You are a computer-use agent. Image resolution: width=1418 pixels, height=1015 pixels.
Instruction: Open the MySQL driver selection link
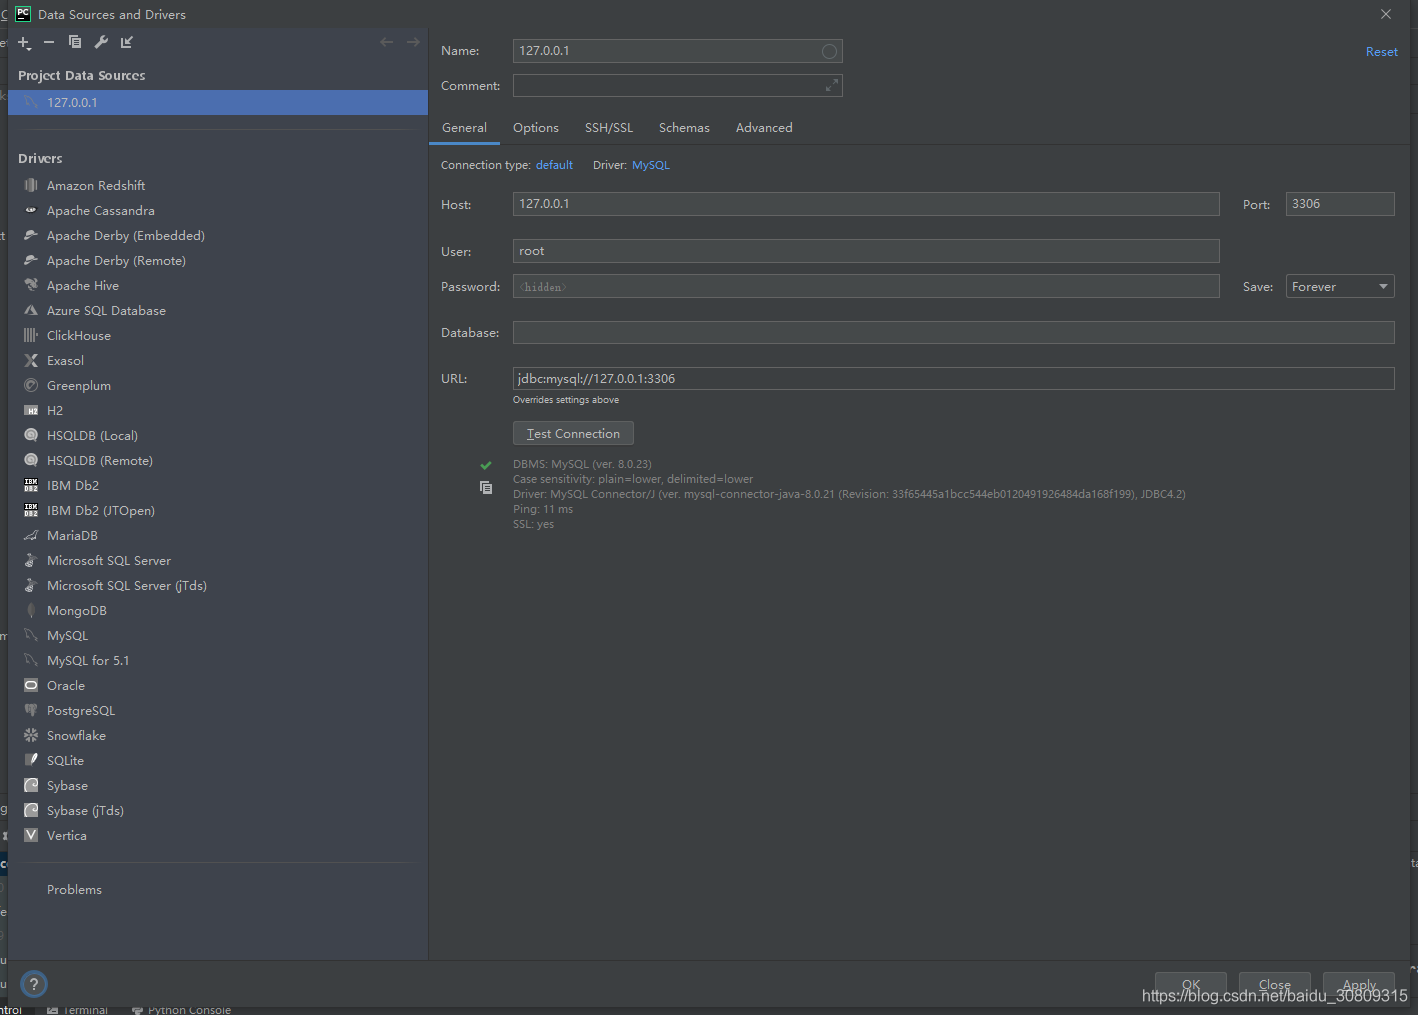650,165
